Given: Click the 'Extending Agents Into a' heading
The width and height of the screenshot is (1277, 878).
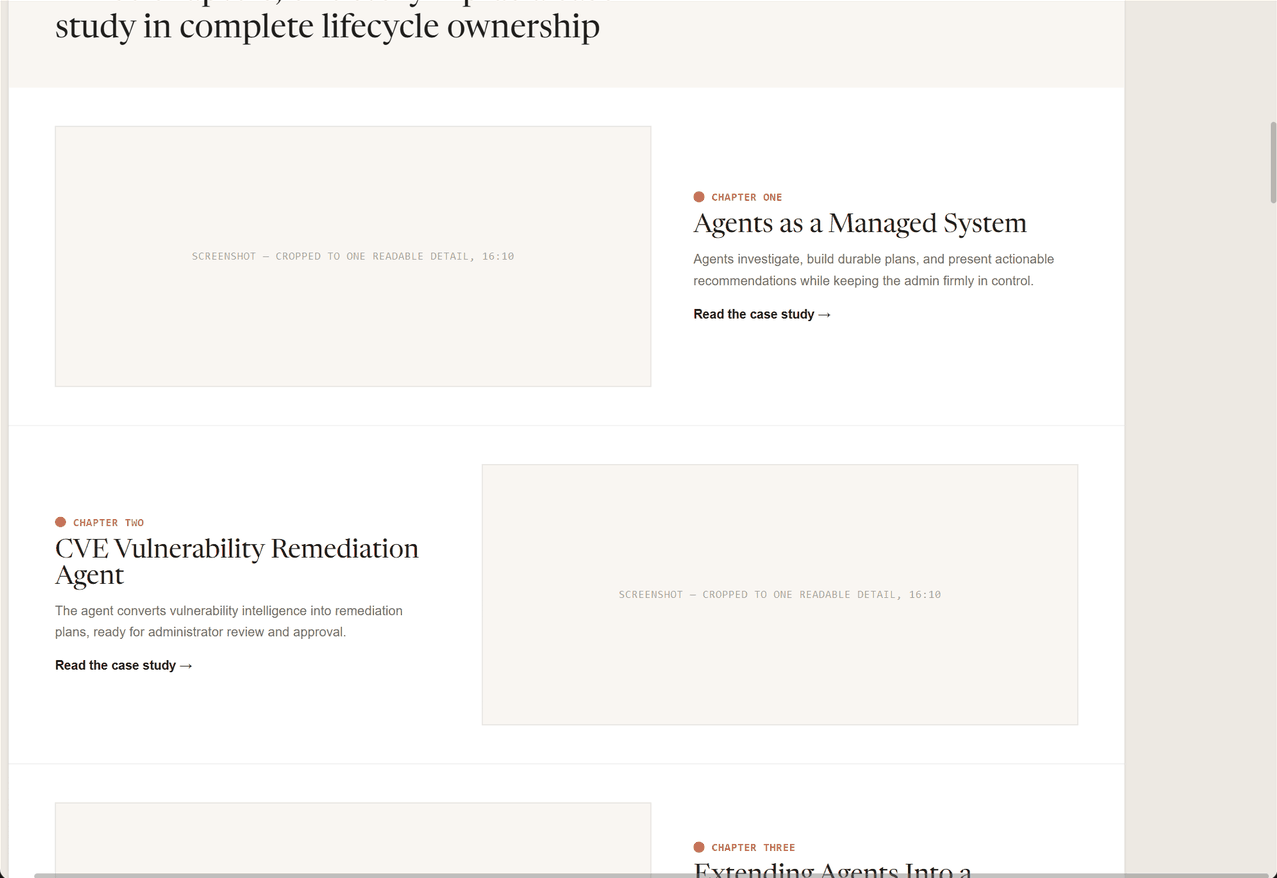Looking at the screenshot, I should click(832, 868).
